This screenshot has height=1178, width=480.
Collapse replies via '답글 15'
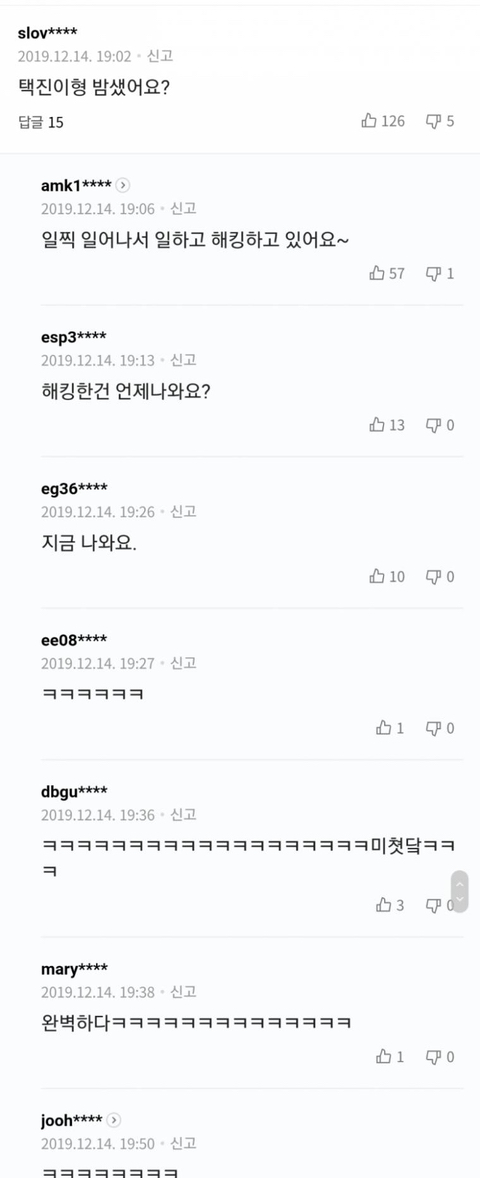click(41, 122)
